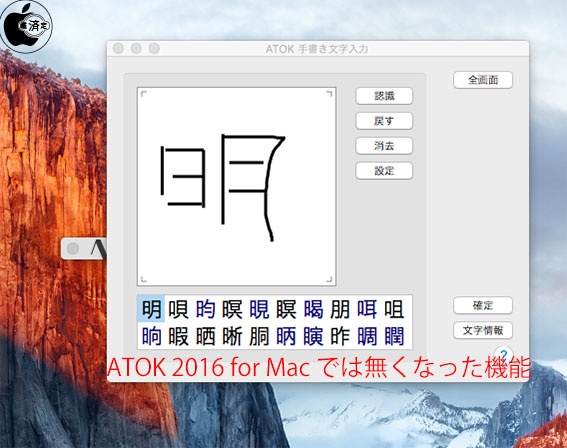Open 文字情報 character info
This screenshot has height=448, width=567.
pos(483,330)
